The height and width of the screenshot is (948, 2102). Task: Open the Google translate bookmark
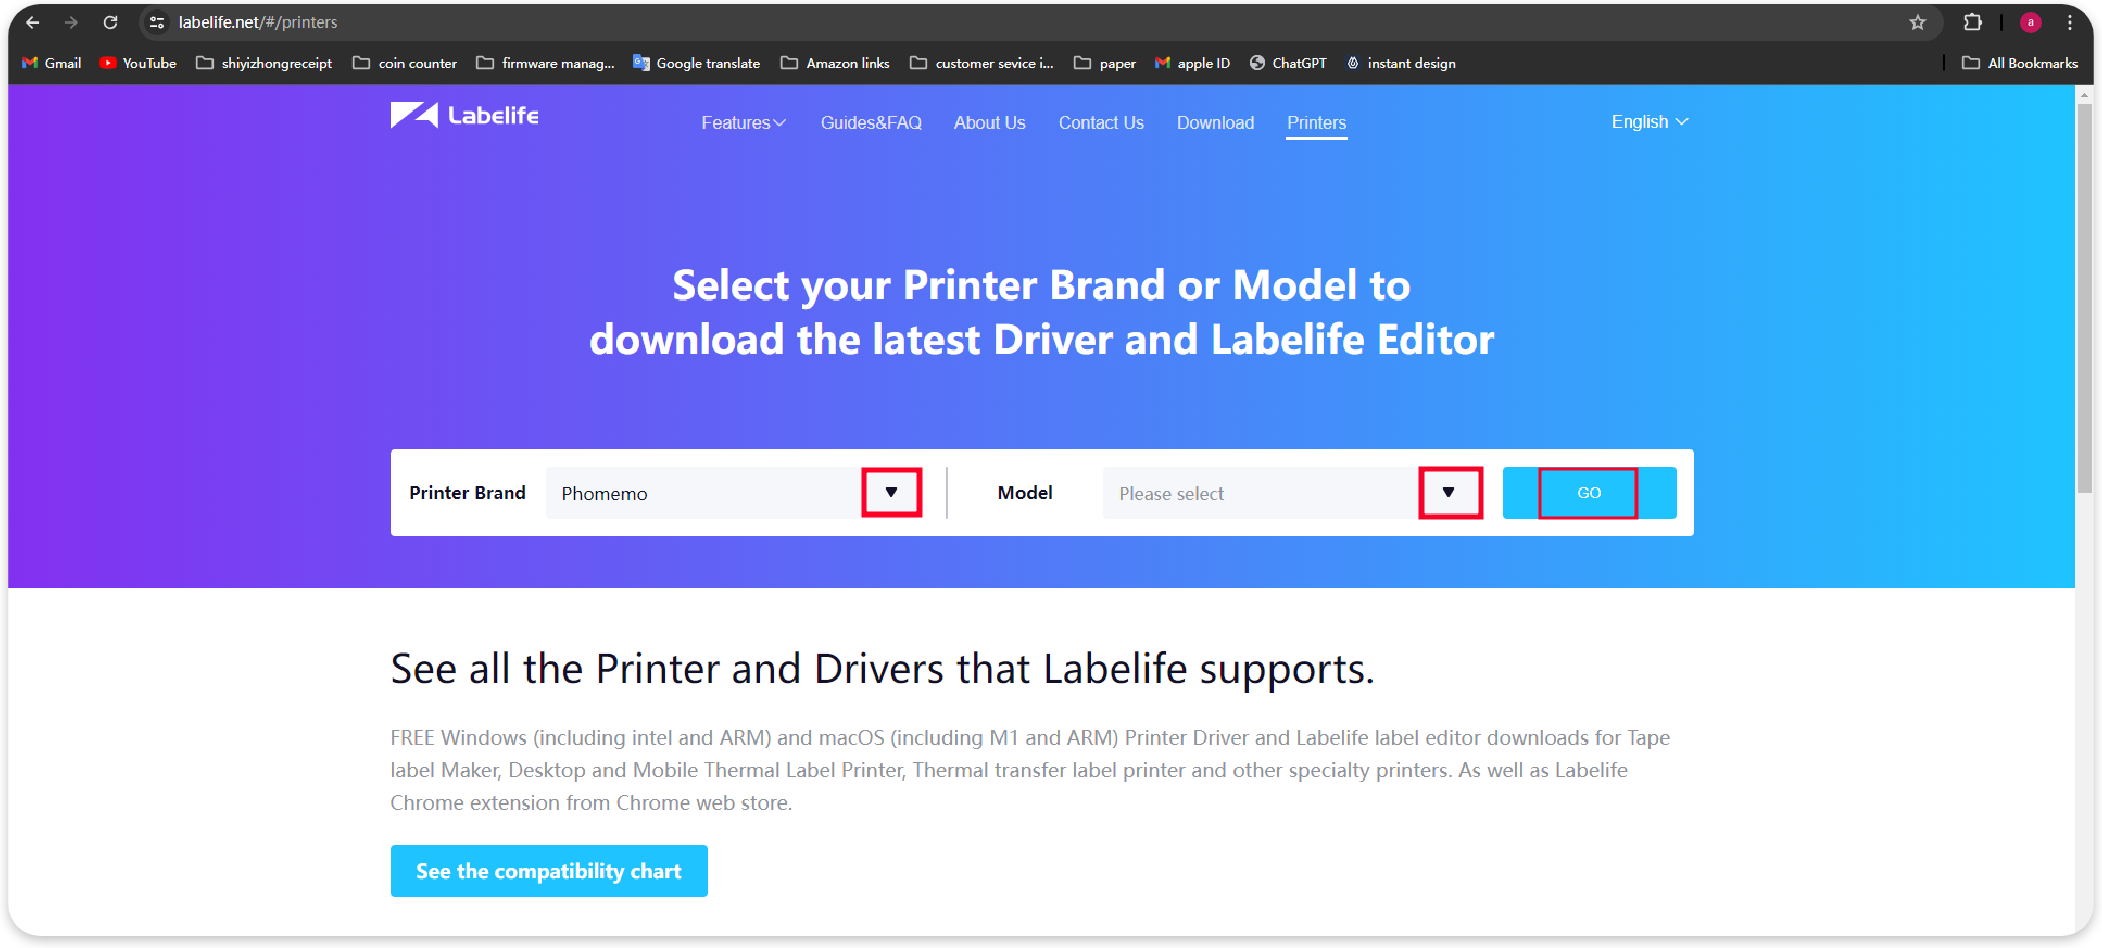point(697,63)
